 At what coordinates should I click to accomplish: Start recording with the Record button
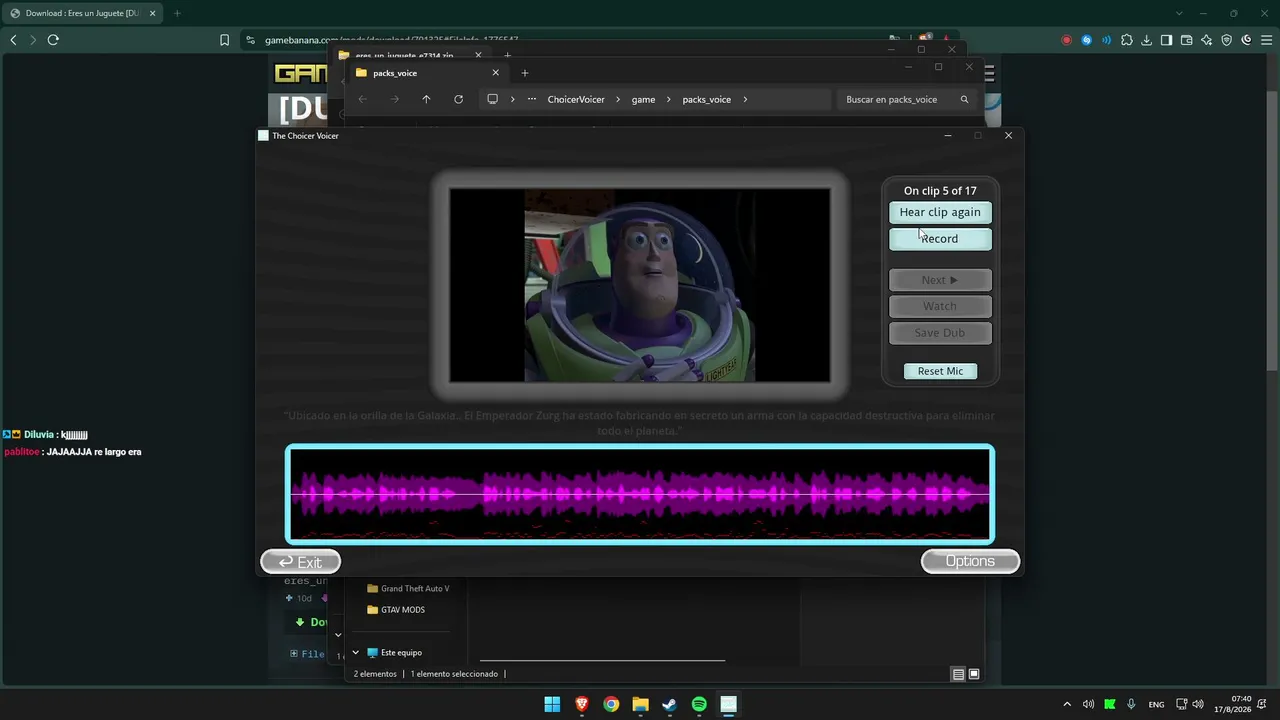pyautogui.click(x=940, y=239)
